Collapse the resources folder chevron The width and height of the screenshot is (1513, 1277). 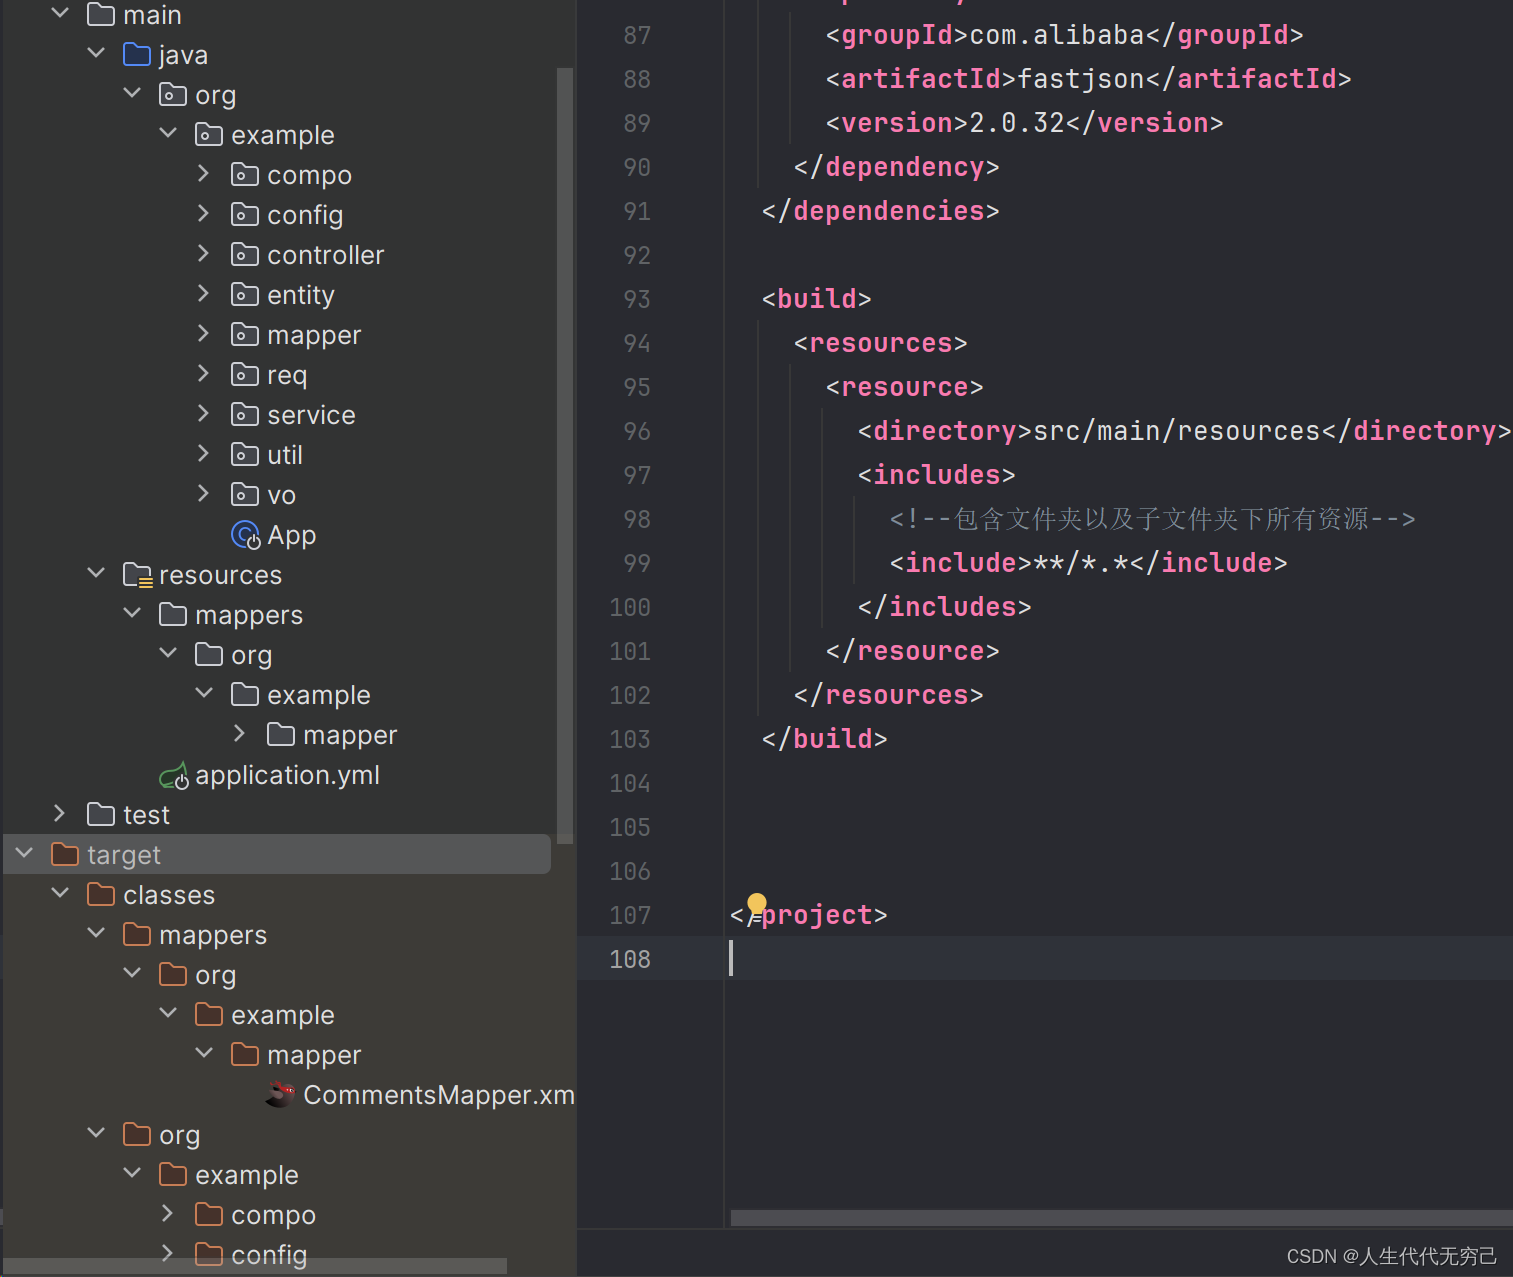tap(96, 573)
